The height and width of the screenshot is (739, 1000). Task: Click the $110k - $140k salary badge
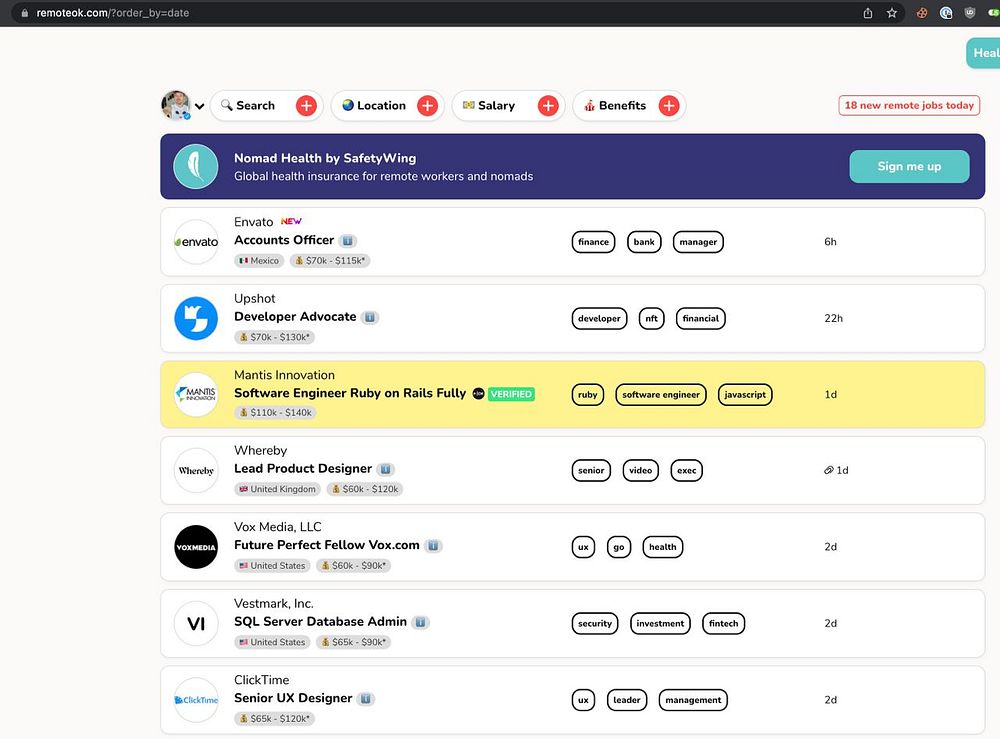point(276,413)
